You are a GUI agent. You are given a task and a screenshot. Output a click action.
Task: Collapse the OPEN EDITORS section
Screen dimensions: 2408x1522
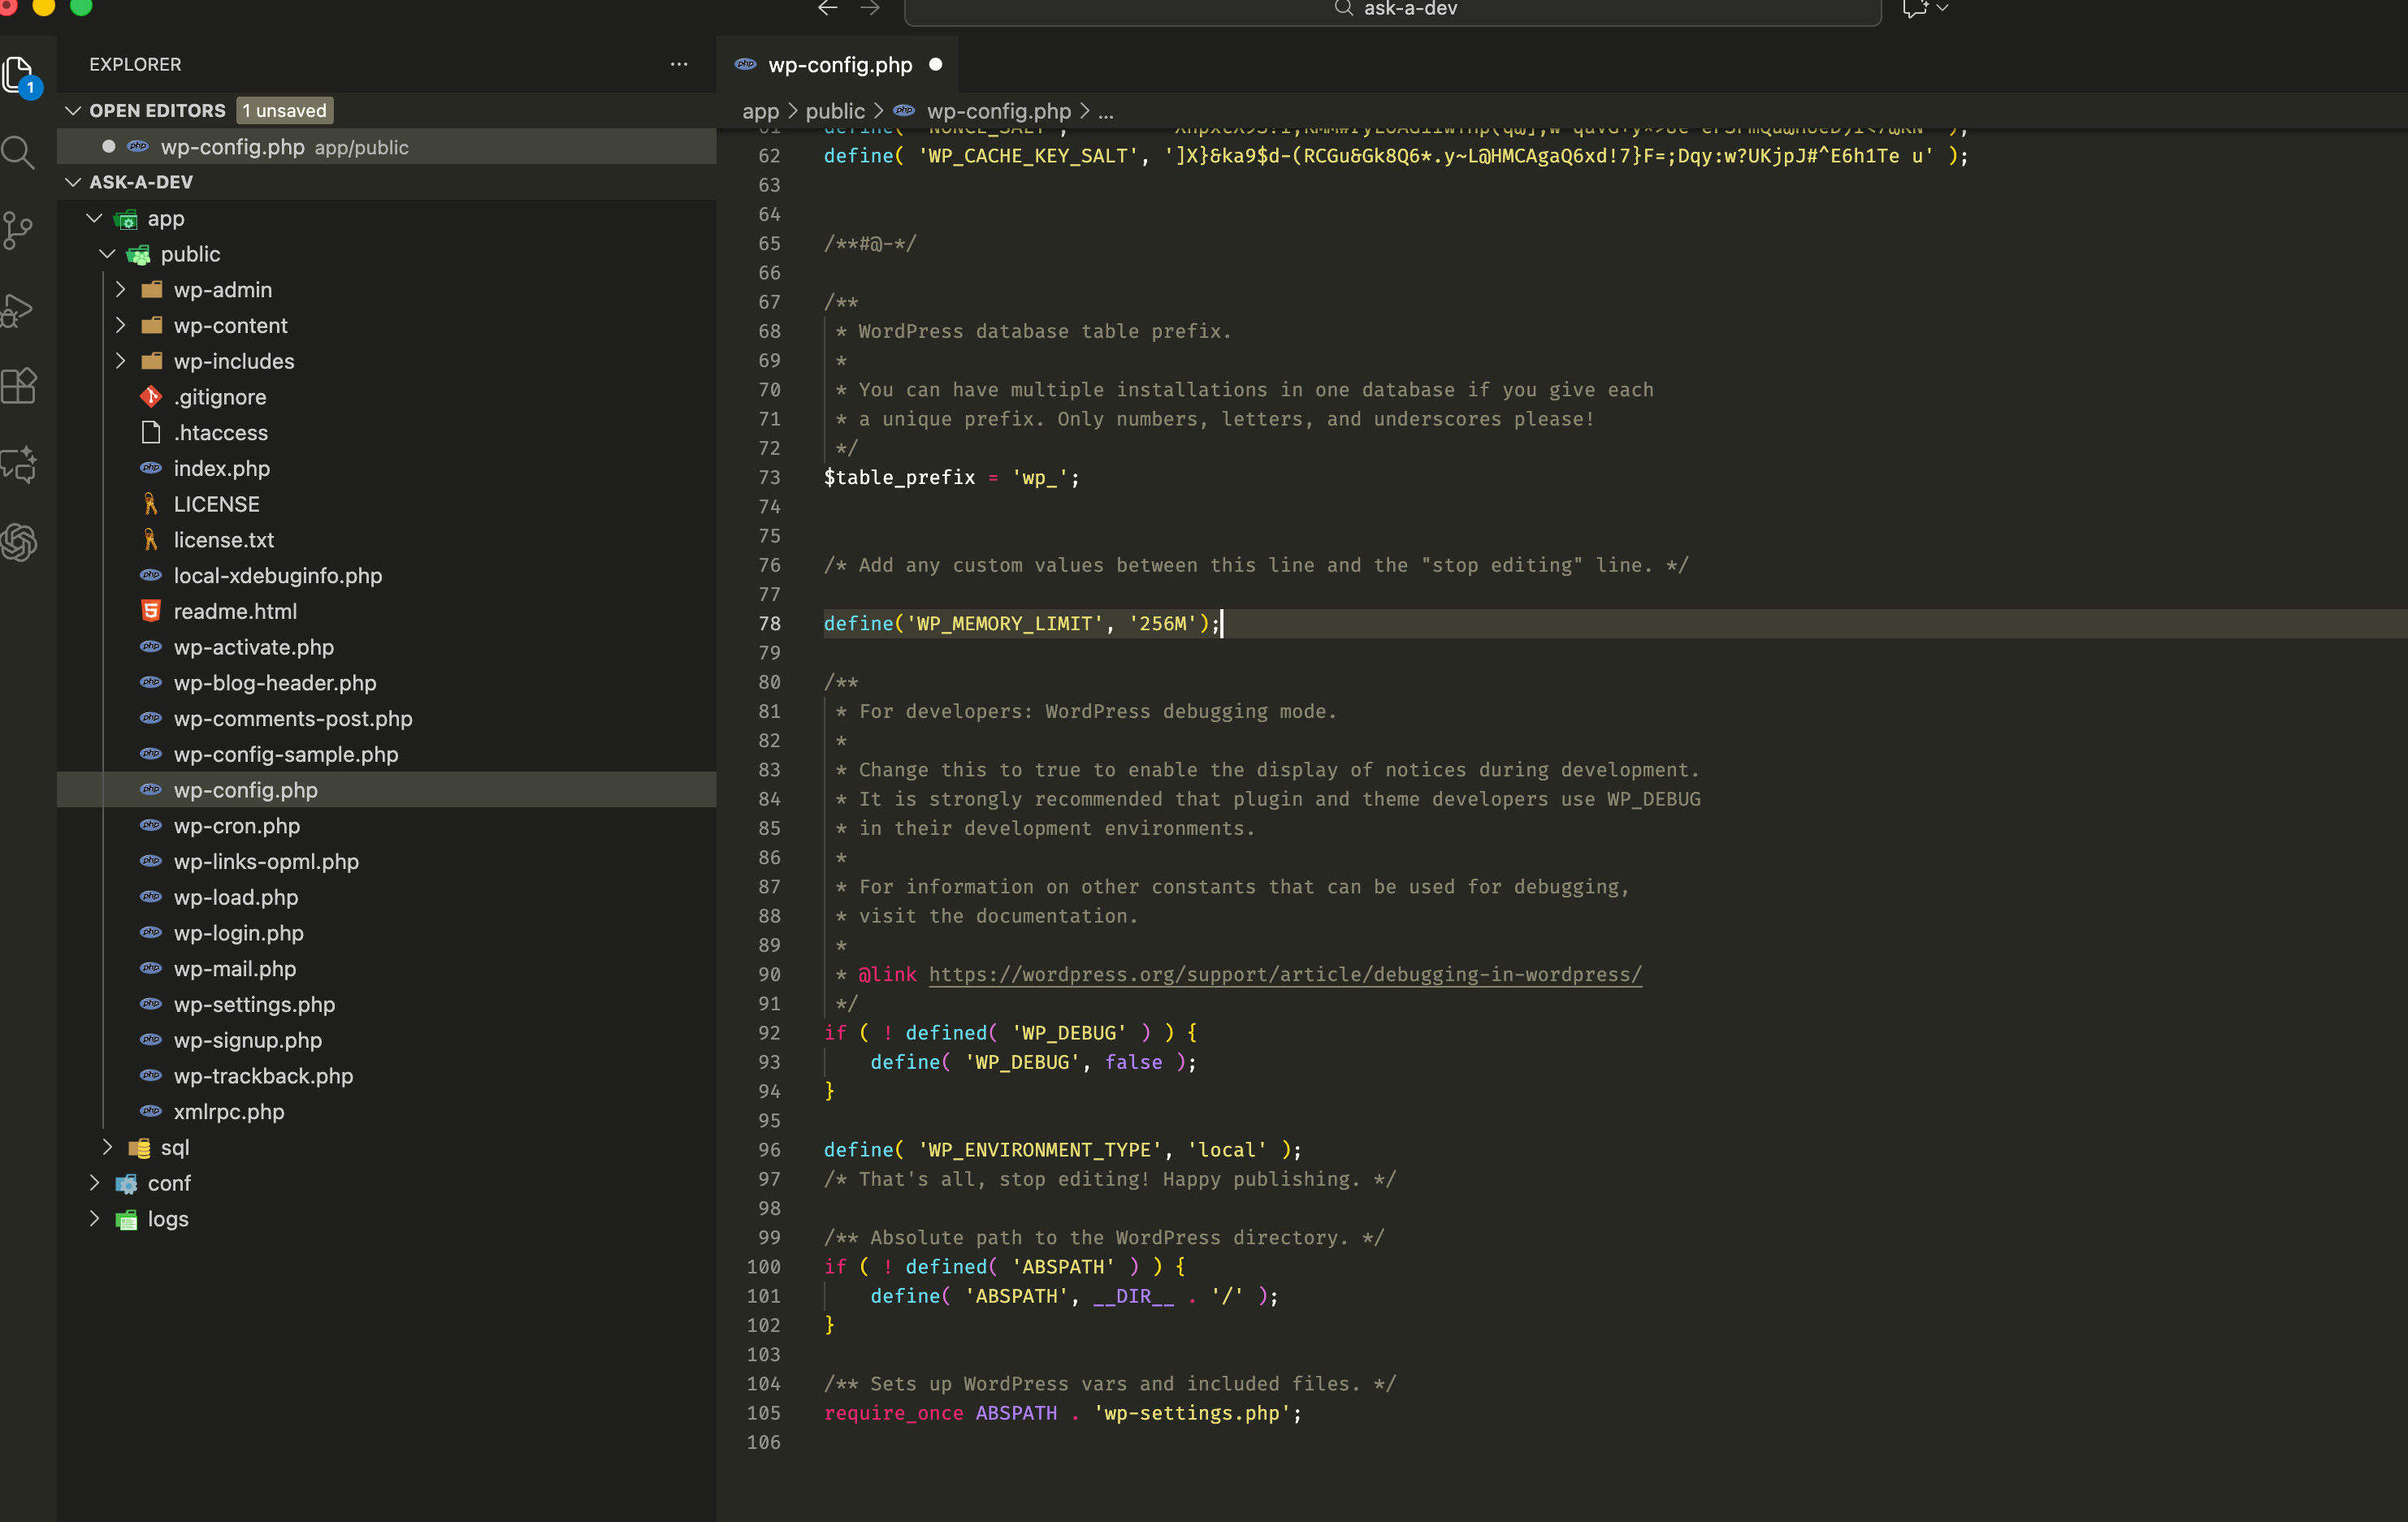[73, 110]
